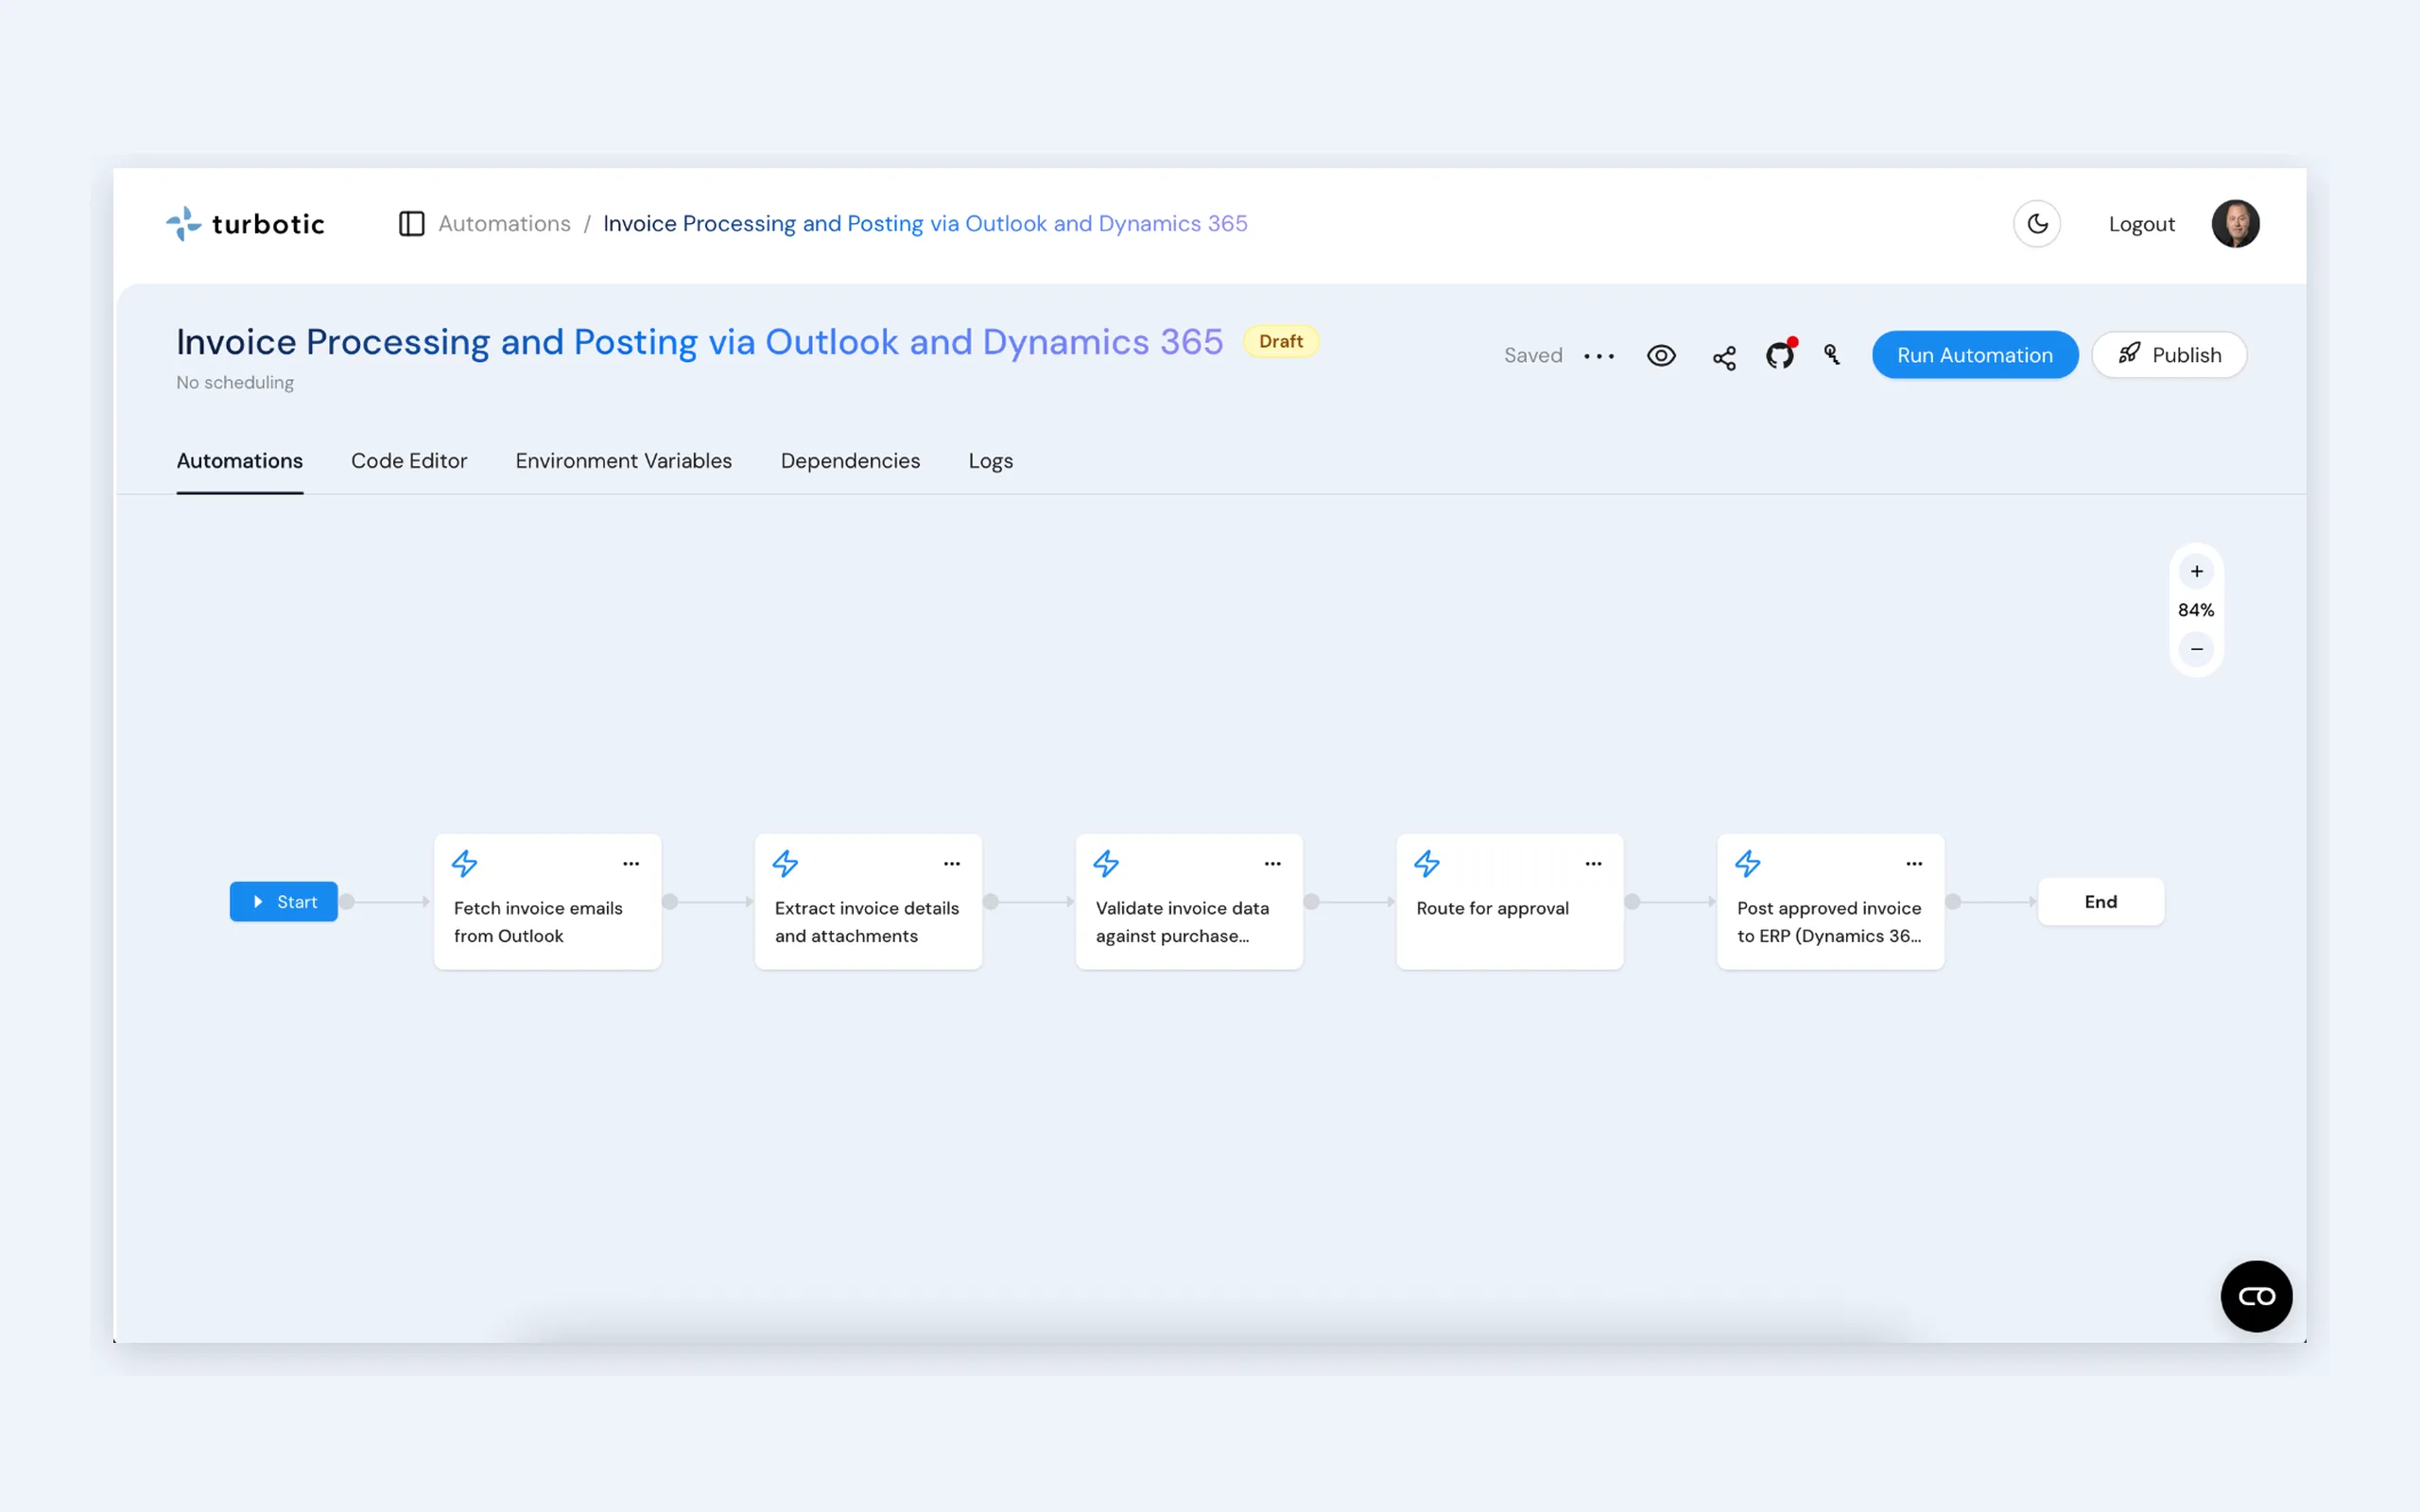
Task: Click Run Automation button
Action: click(1975, 355)
